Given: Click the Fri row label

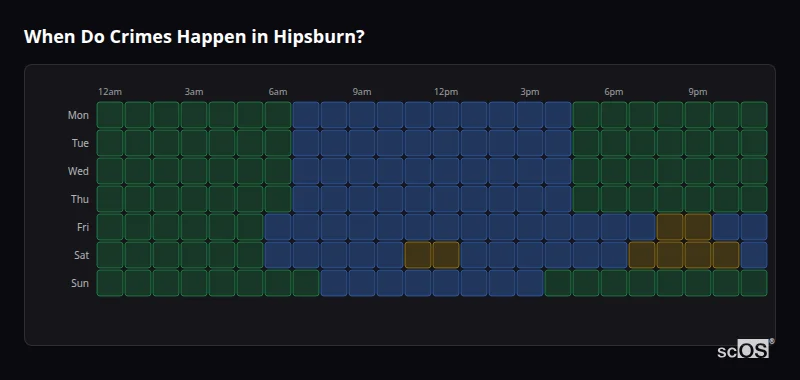Looking at the screenshot, I should coord(83,227).
